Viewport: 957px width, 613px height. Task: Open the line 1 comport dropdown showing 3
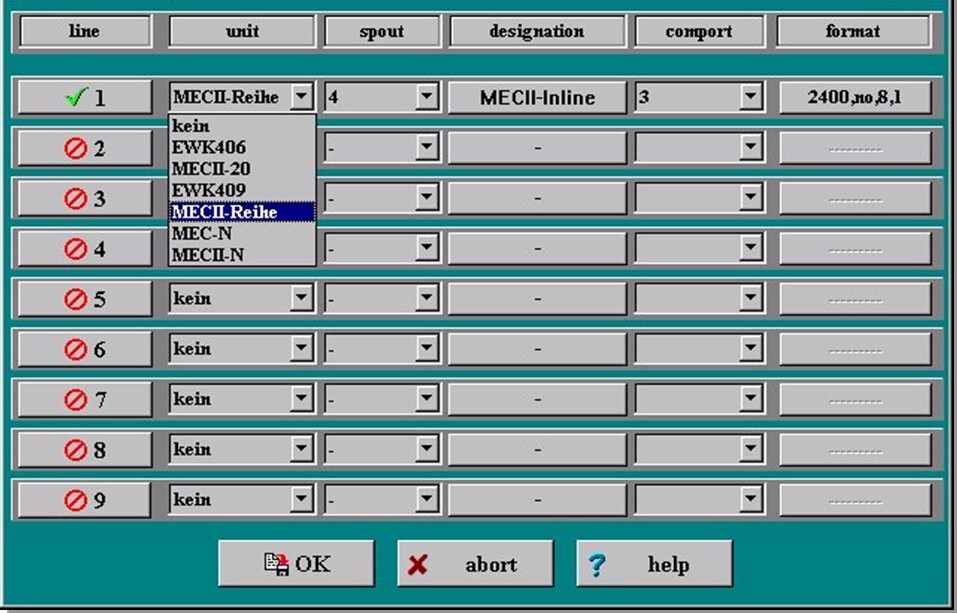pyautogui.click(x=750, y=96)
